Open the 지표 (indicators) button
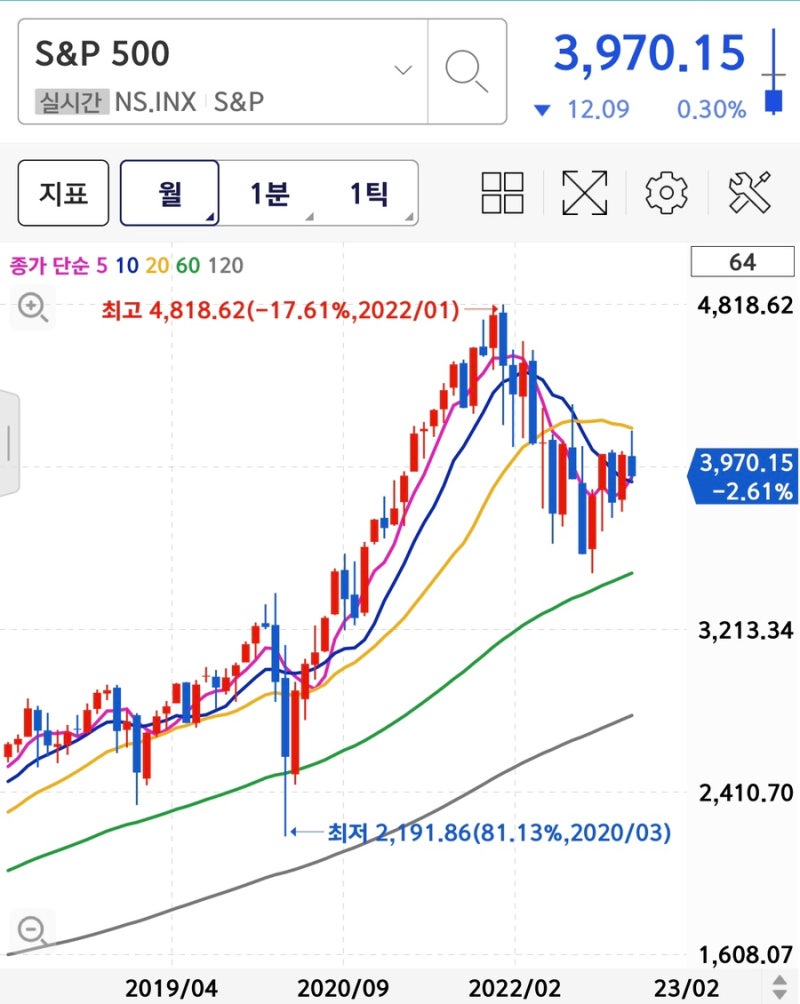 (x=63, y=193)
